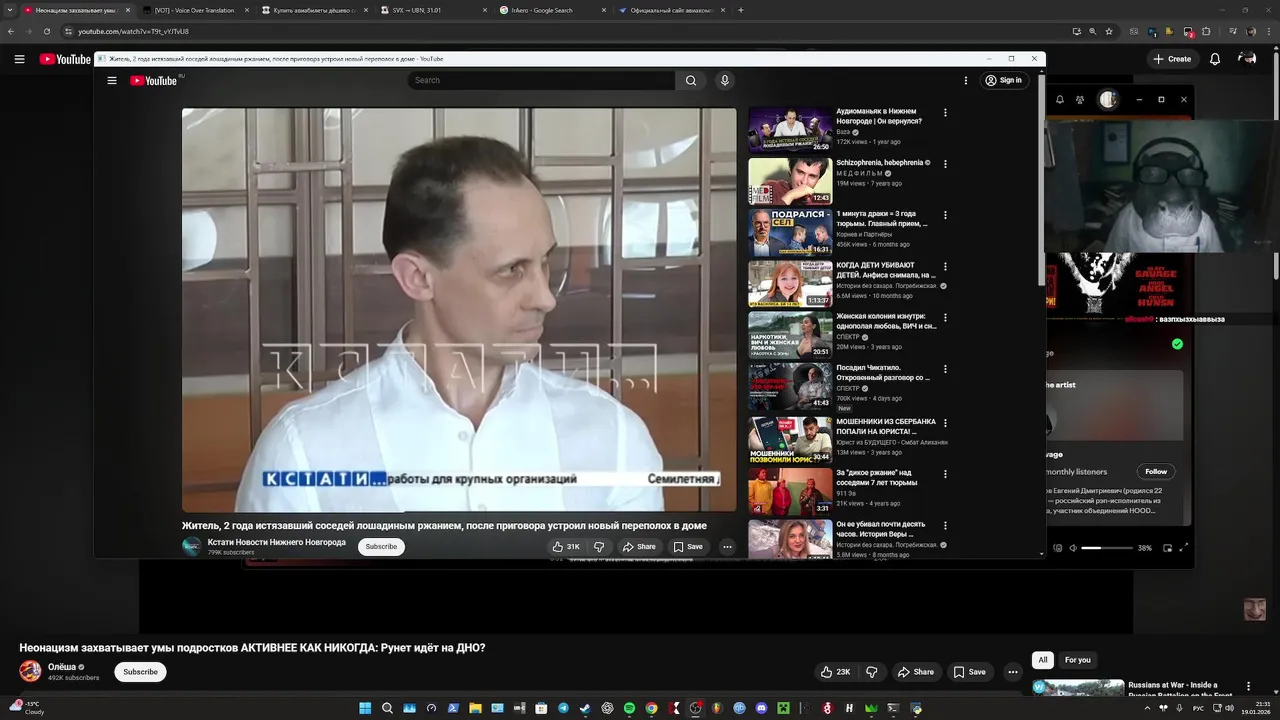The width and height of the screenshot is (1280, 720).
Task: Open the hamburger guide menu in the popup YouTube window
Action: (112, 80)
